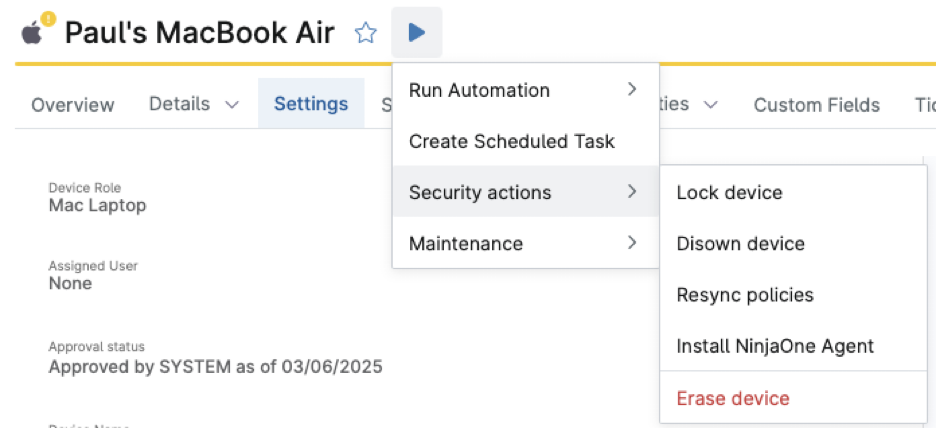Open the Details tab dropdown chevron
936x428 pixels.
232,104
